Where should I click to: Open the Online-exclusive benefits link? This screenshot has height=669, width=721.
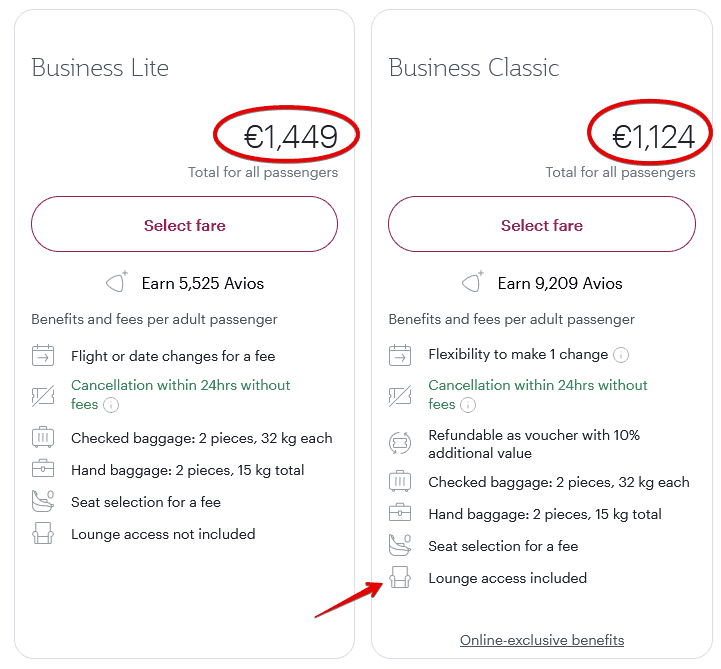pos(541,640)
